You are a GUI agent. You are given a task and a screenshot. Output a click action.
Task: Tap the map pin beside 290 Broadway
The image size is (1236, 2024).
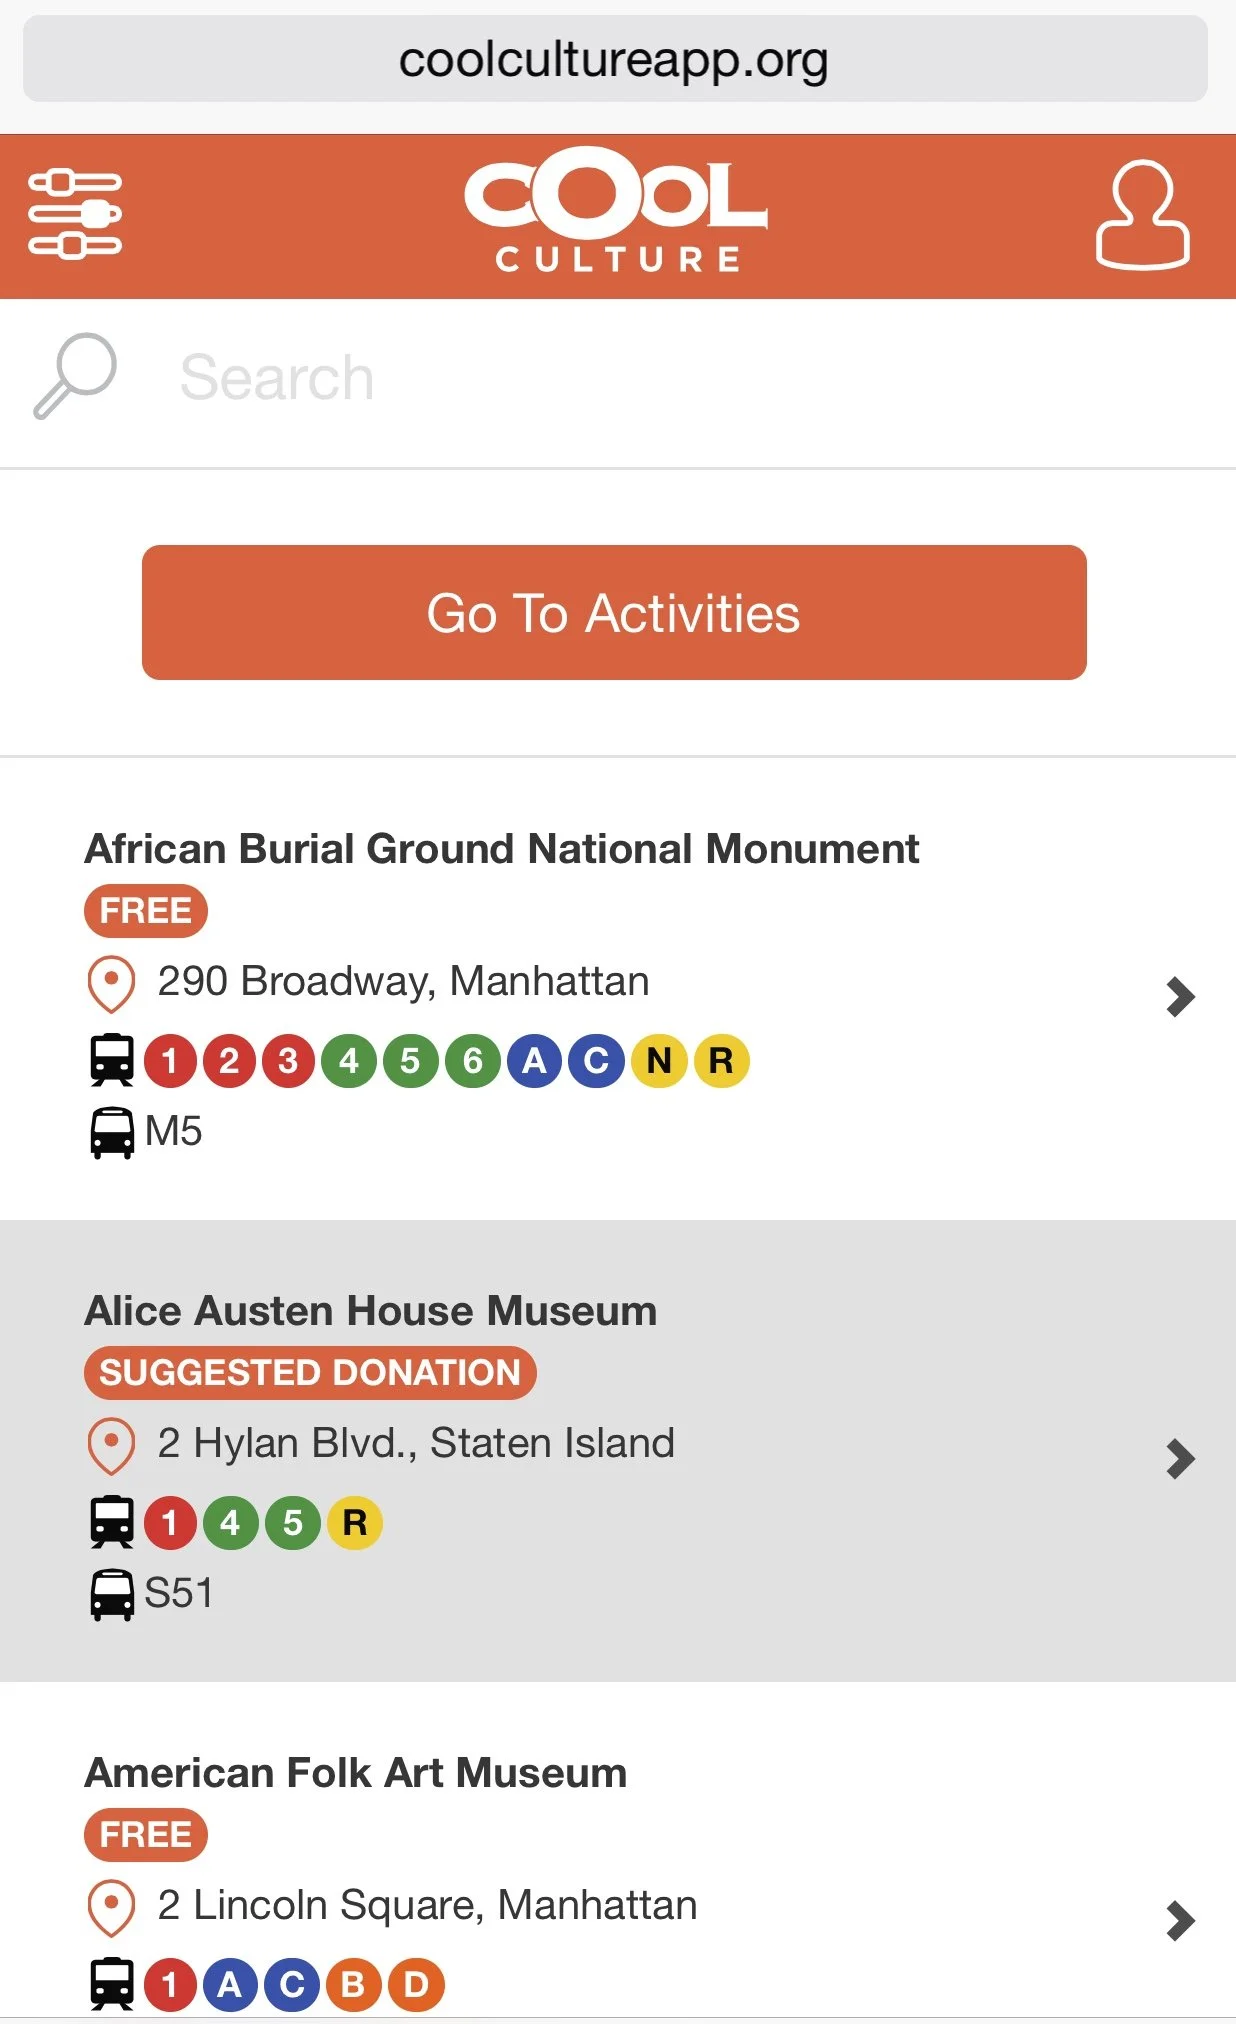[111, 984]
